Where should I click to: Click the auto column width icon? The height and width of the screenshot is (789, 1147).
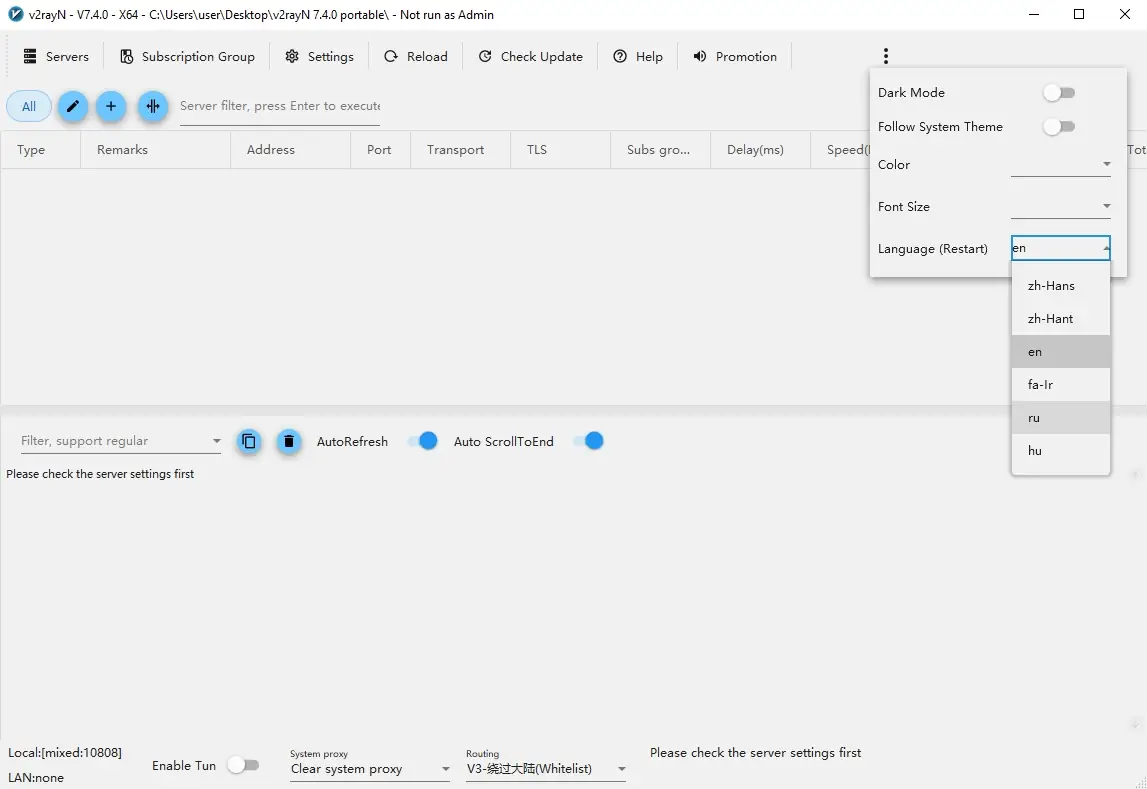152,106
